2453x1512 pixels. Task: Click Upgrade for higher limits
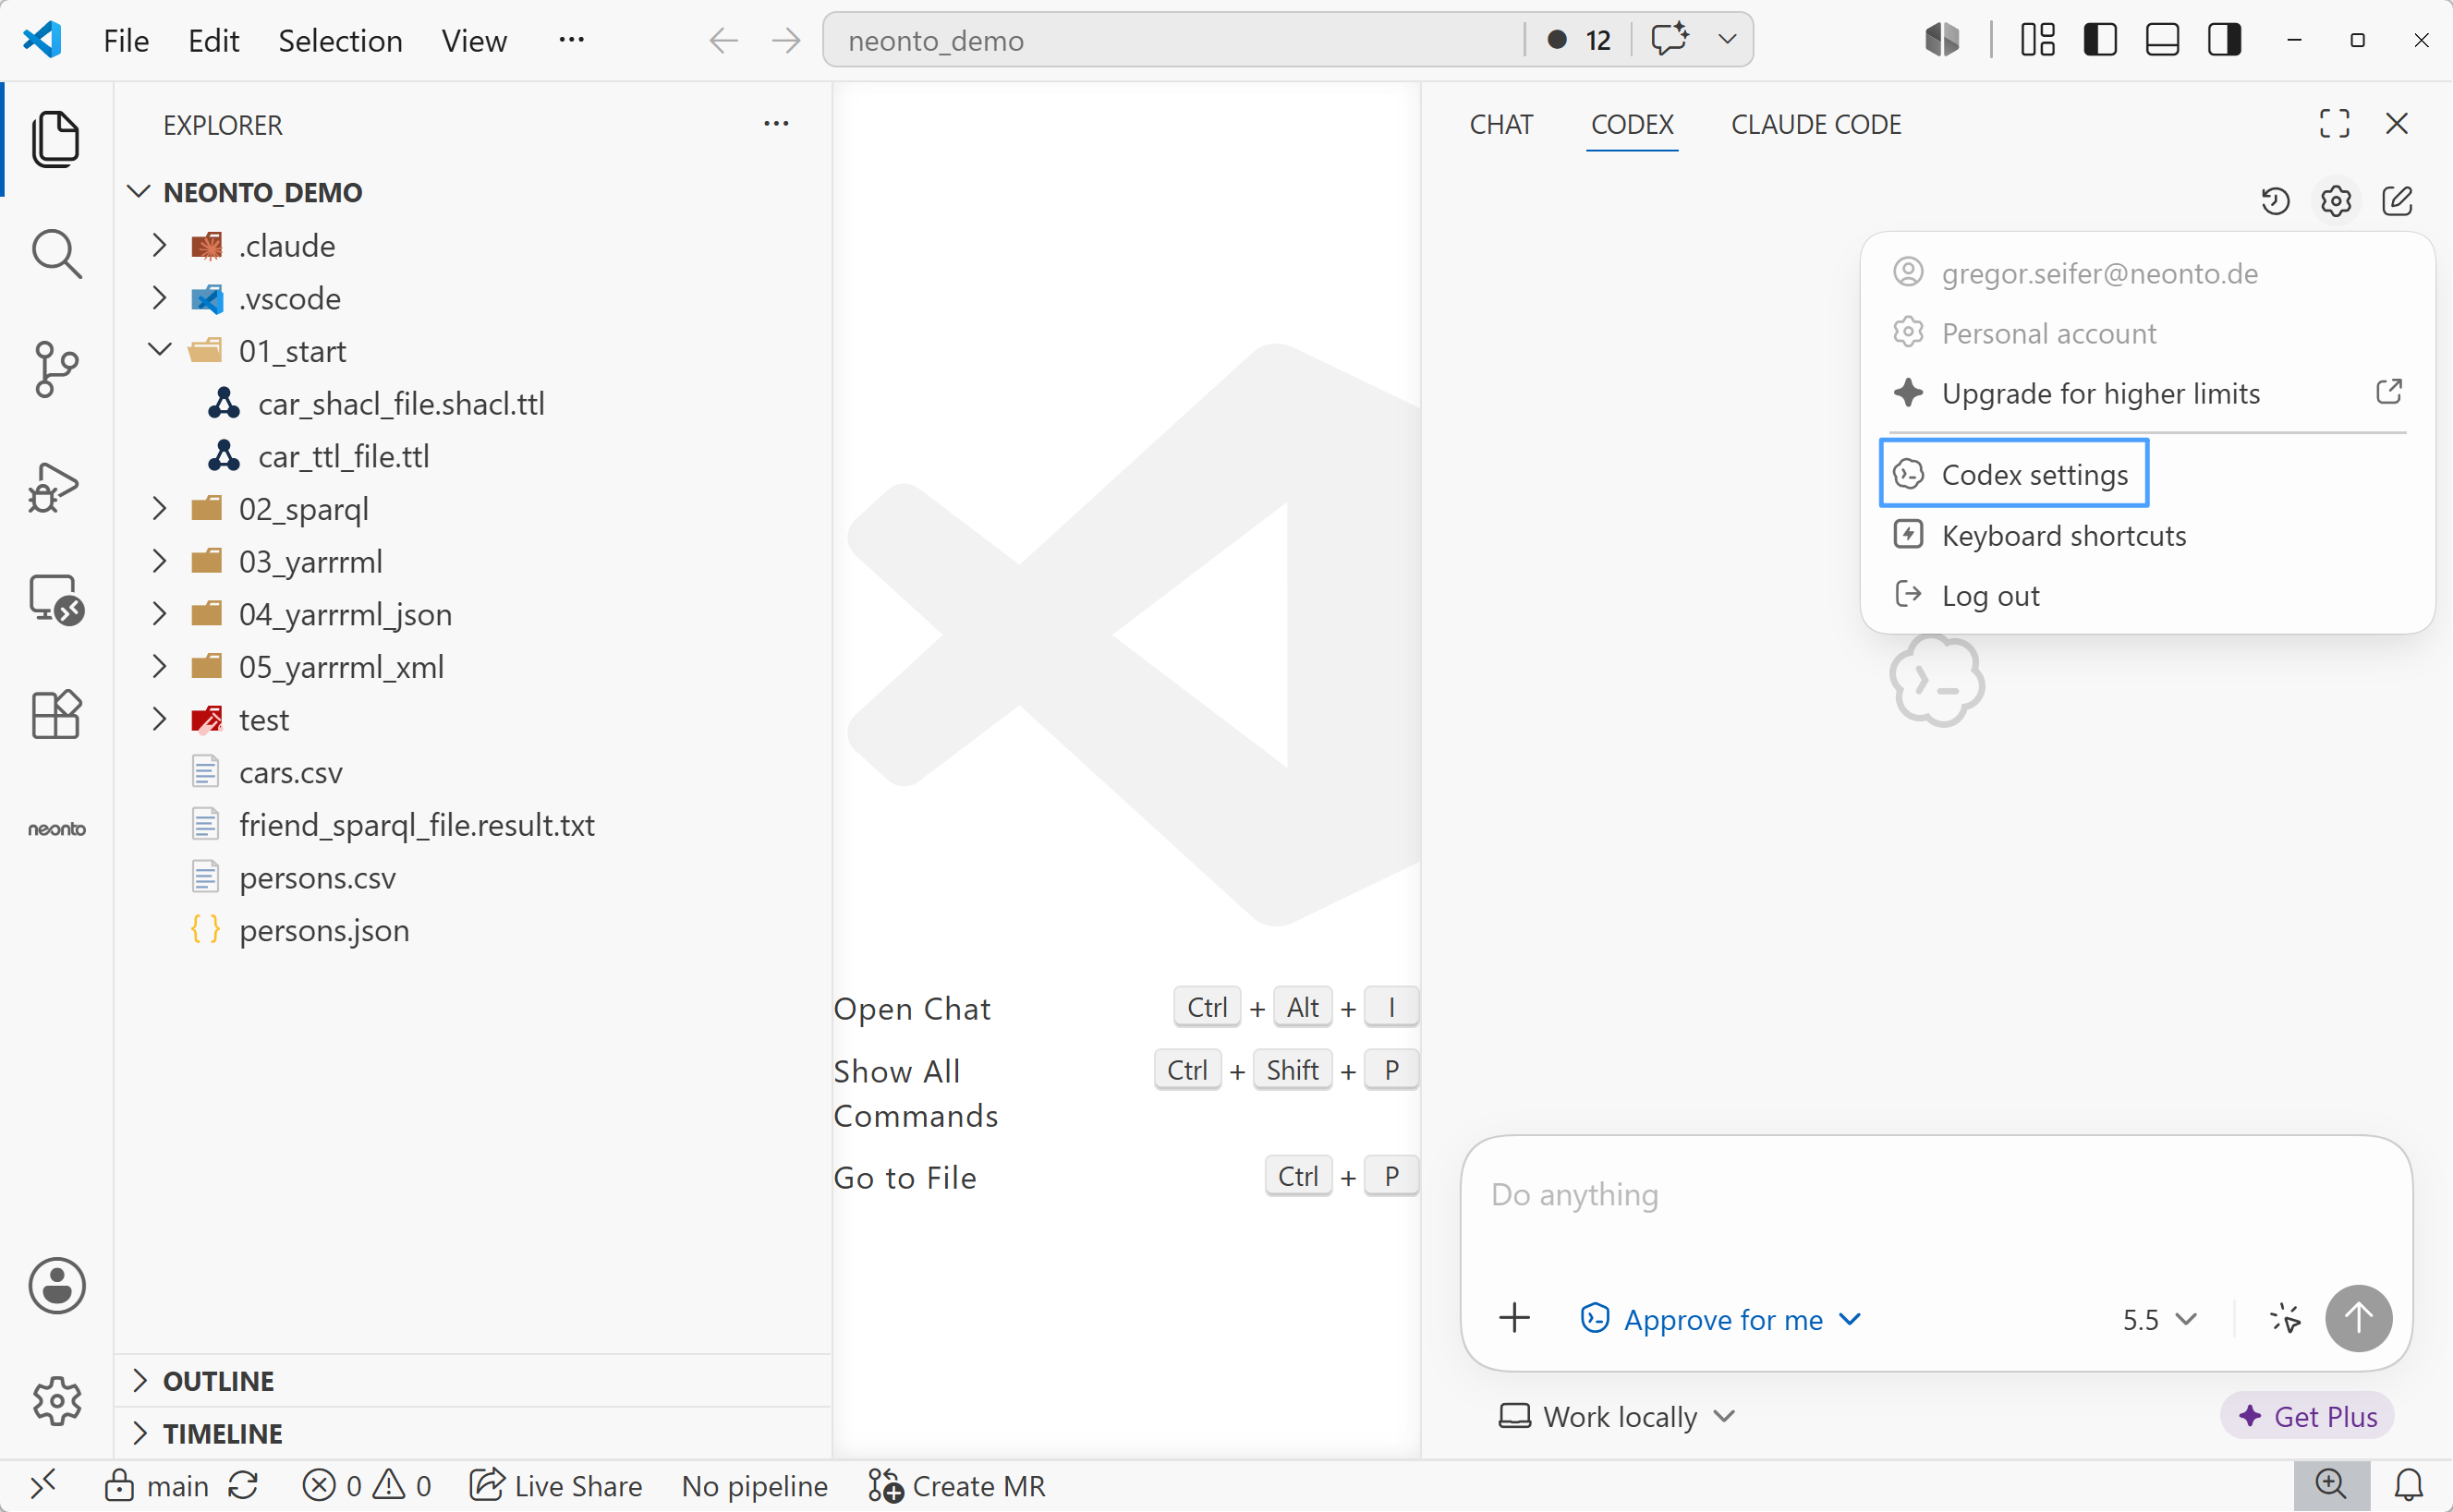coord(2146,393)
